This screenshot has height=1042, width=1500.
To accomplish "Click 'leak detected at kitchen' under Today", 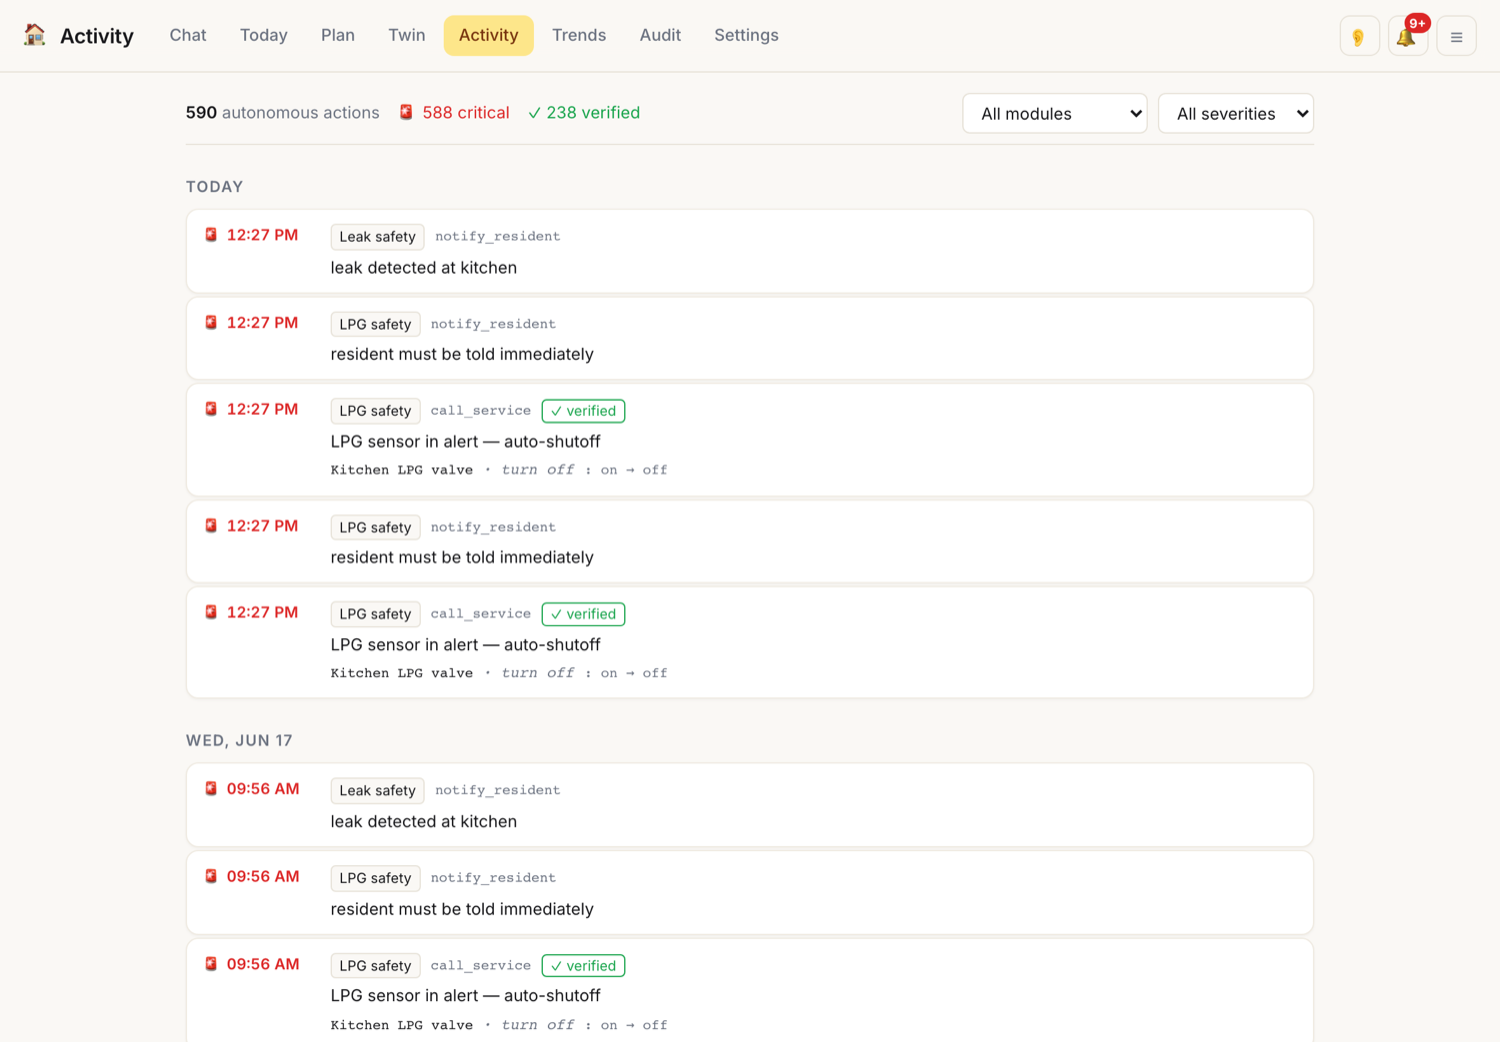I will click(x=424, y=268).
